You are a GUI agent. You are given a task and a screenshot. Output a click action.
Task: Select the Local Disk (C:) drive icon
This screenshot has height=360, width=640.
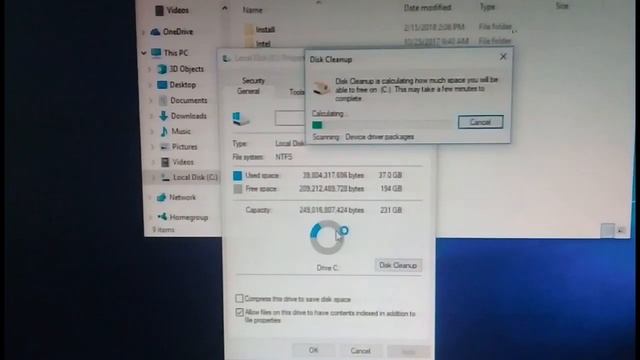click(x=165, y=178)
